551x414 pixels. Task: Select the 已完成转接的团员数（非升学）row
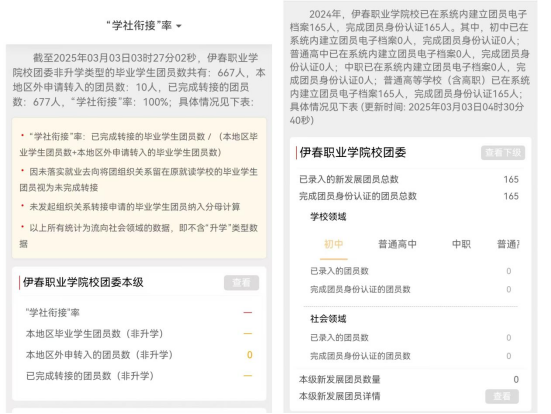point(139,376)
